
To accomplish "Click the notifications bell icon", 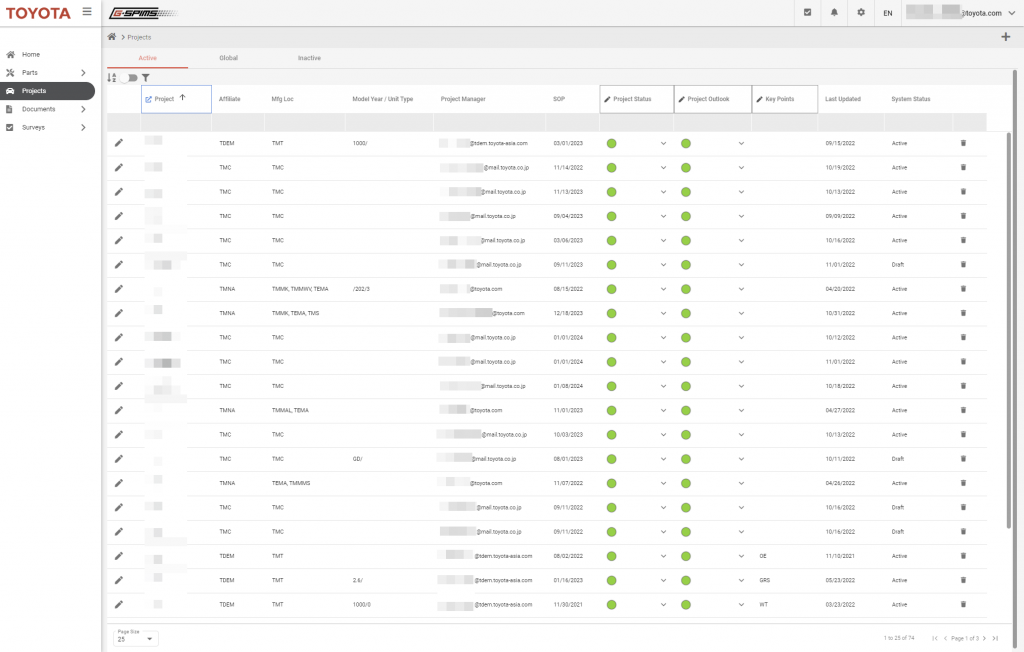I will (x=834, y=13).
